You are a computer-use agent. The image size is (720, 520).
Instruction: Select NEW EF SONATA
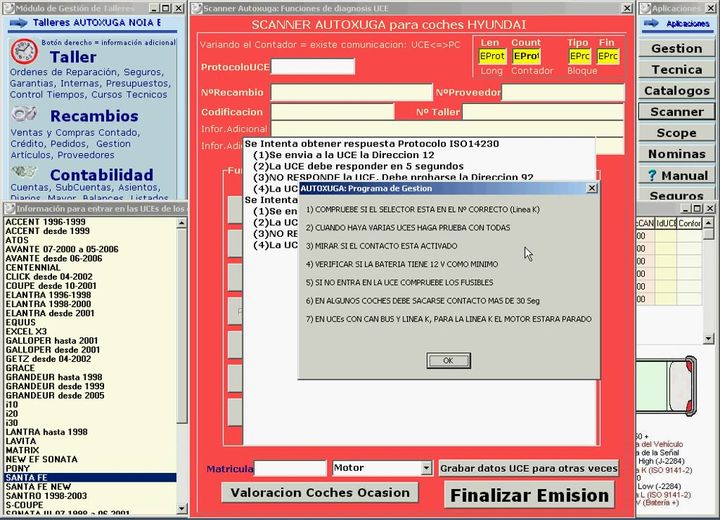point(90,459)
